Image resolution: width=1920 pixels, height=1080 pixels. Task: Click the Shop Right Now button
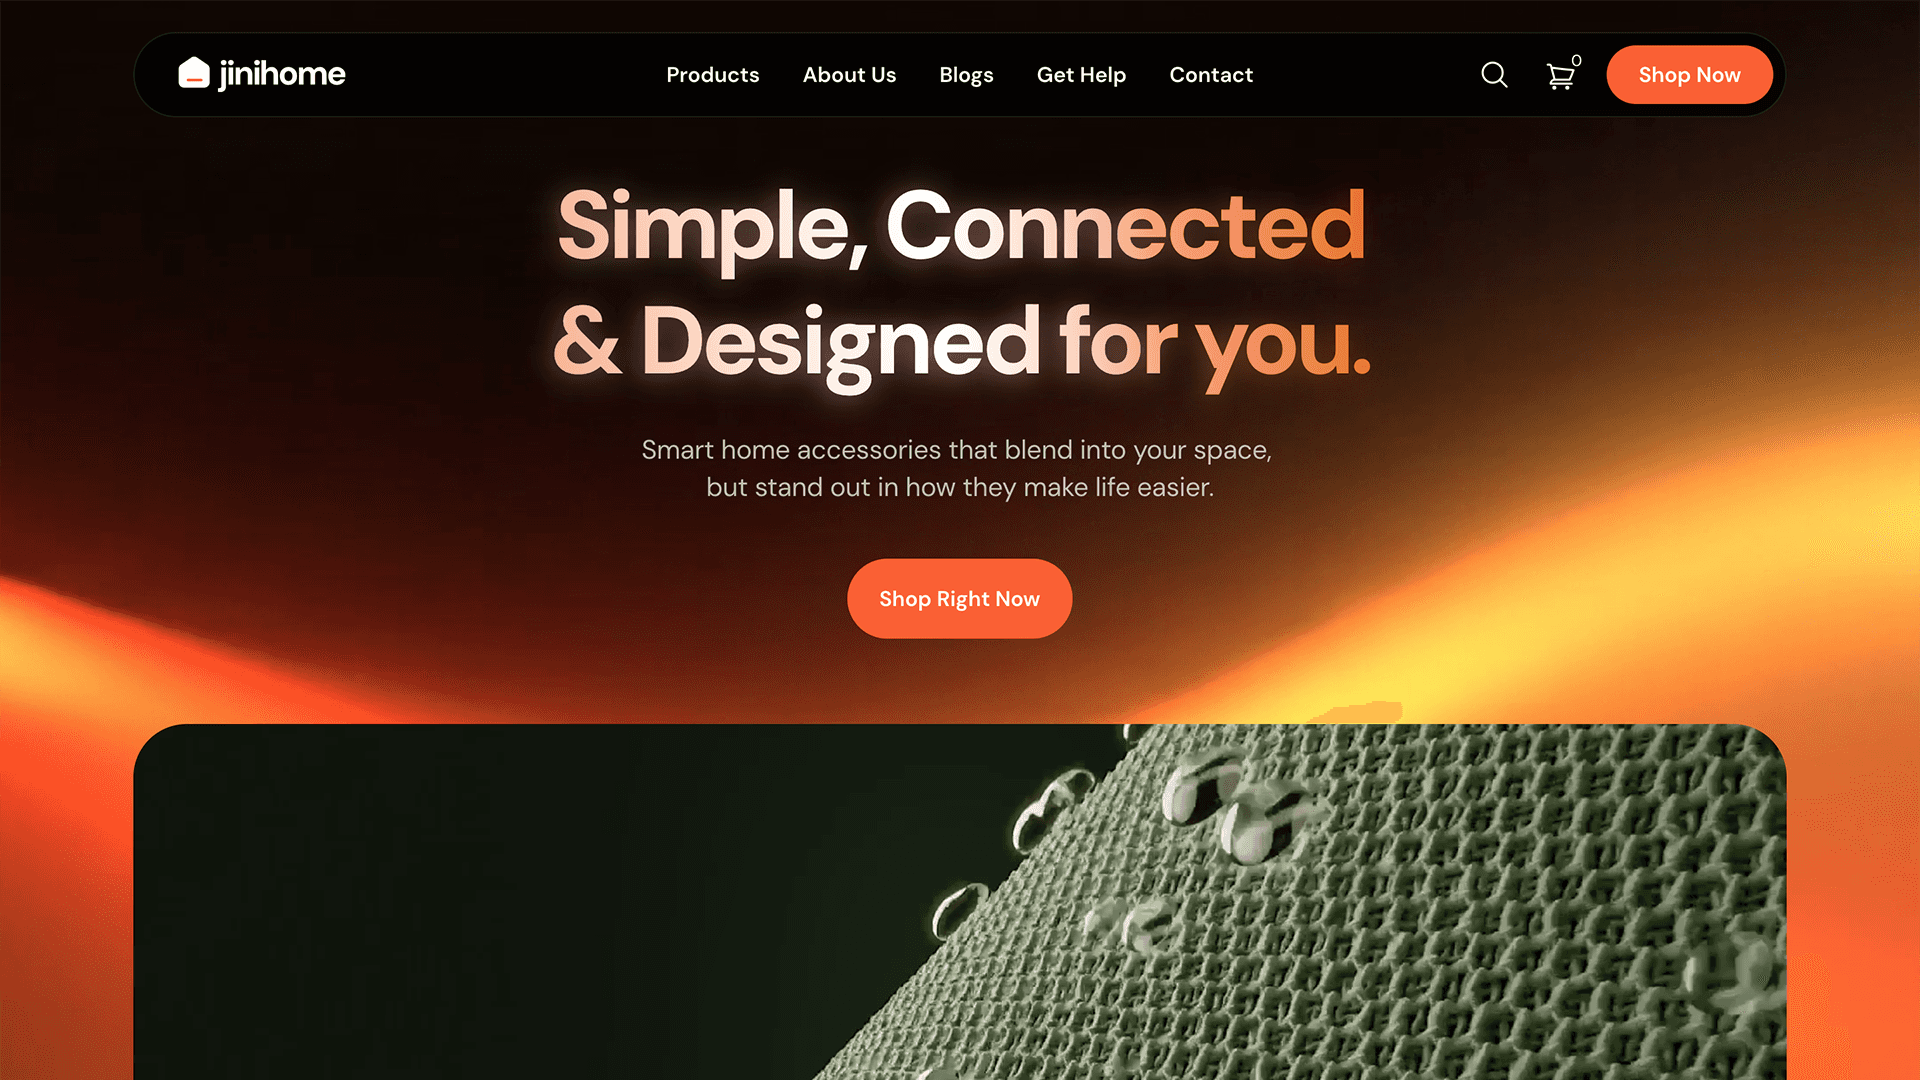[959, 599]
